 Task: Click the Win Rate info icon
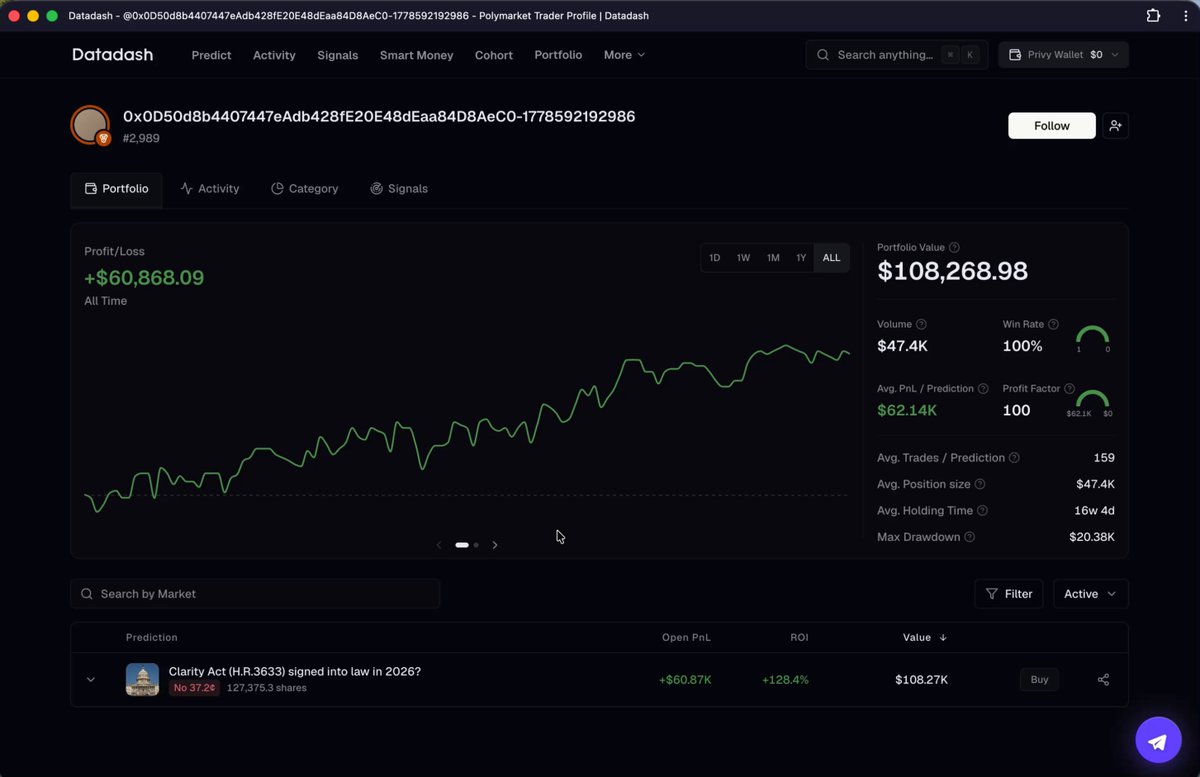click(x=1053, y=324)
